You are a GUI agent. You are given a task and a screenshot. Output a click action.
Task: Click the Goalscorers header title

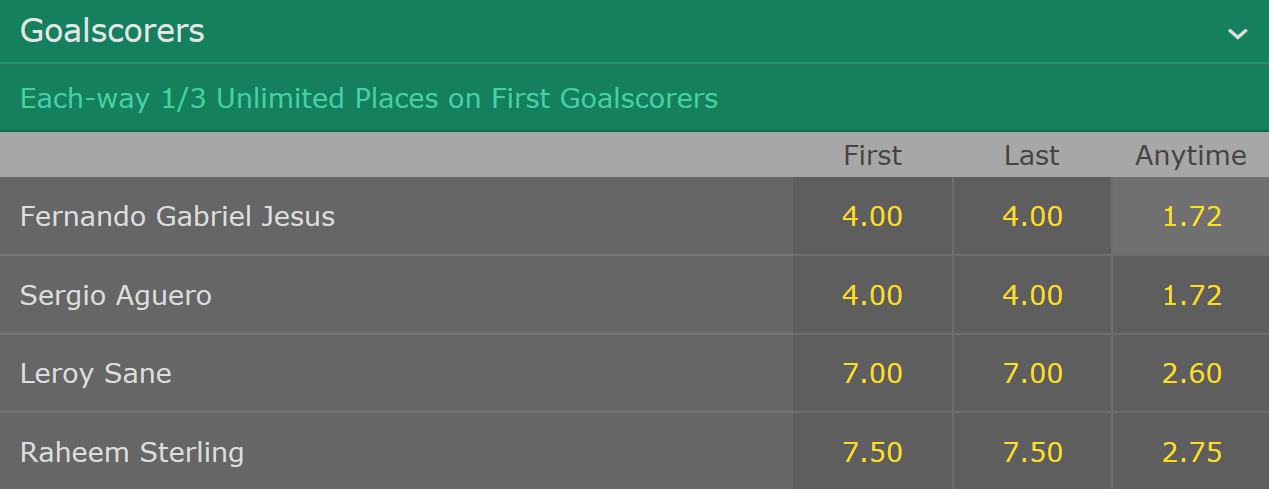point(112,31)
